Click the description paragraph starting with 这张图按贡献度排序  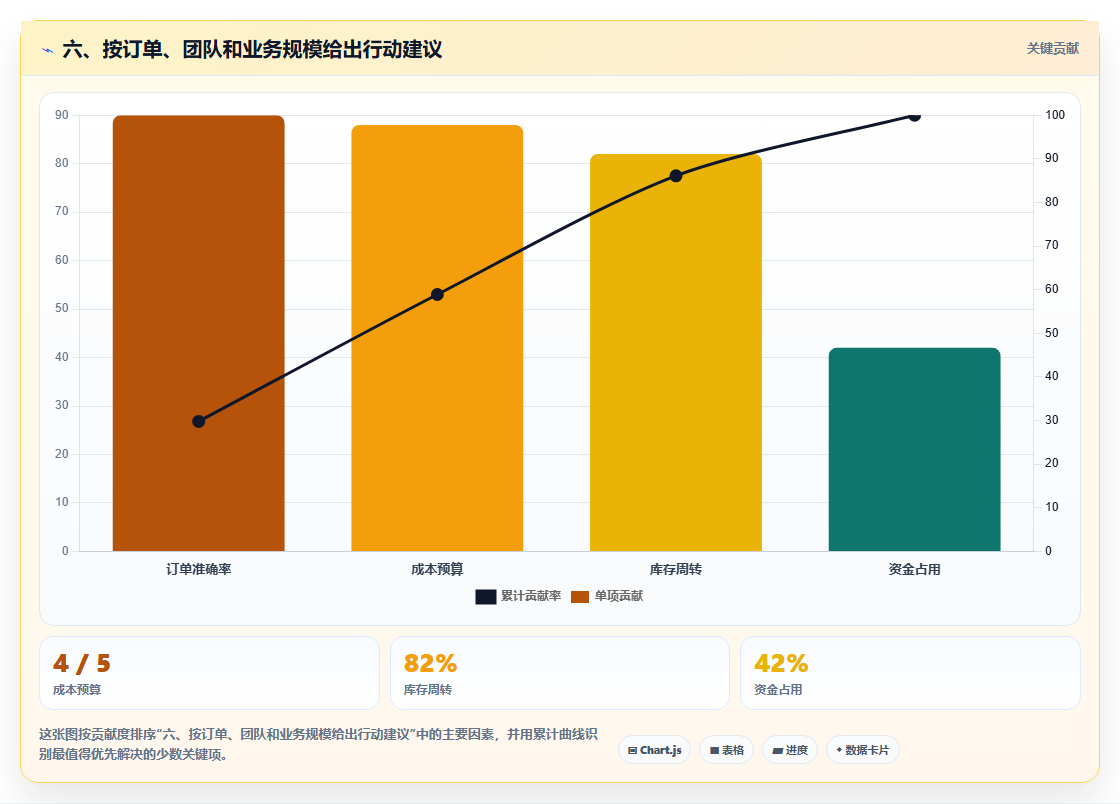point(318,744)
